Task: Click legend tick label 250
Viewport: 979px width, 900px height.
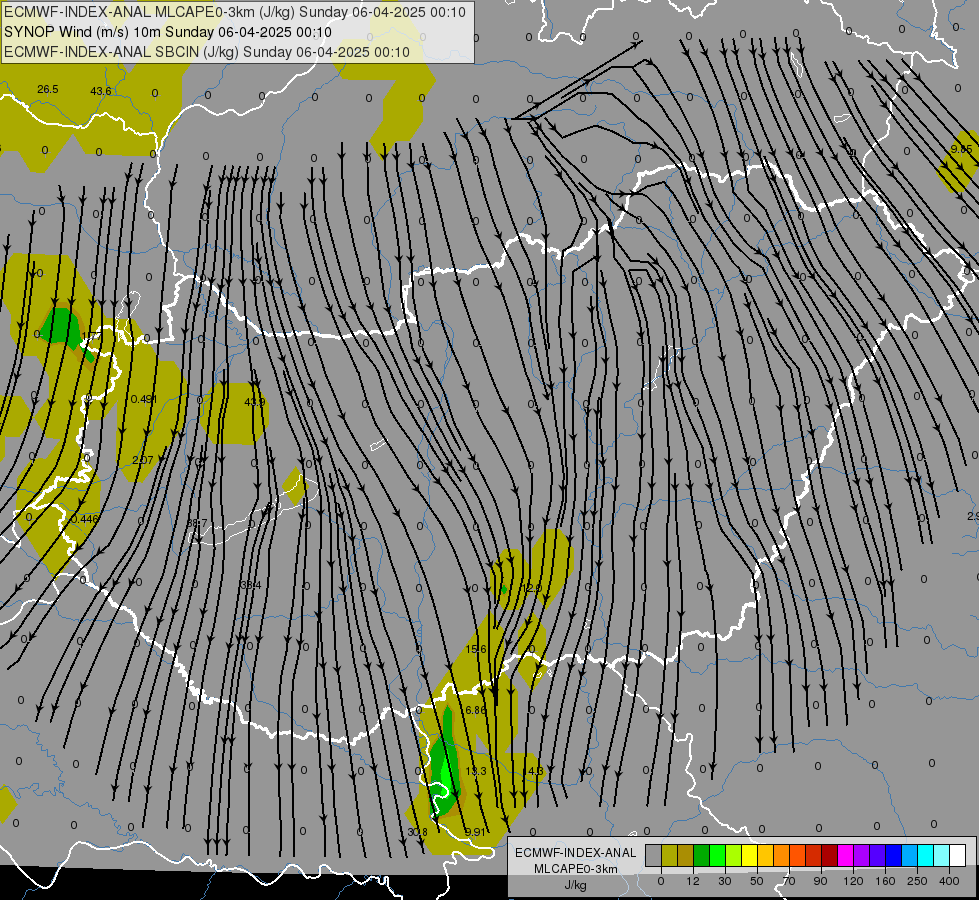Action: pos(917,881)
